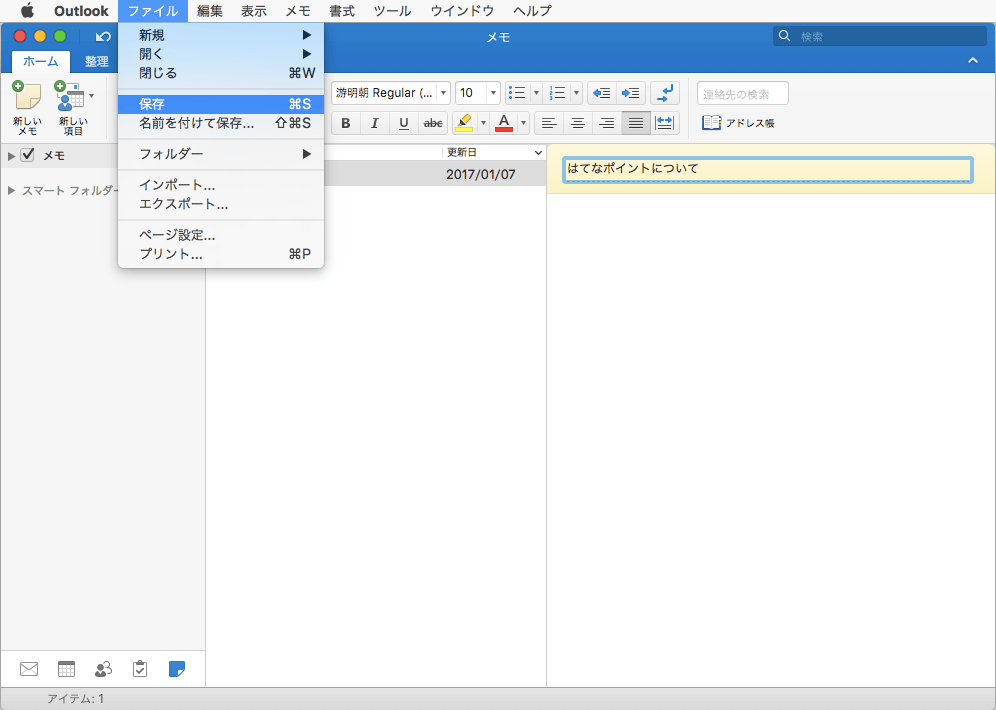Create a new memo with 新しいメモ icon
996x710 pixels.
(27, 108)
